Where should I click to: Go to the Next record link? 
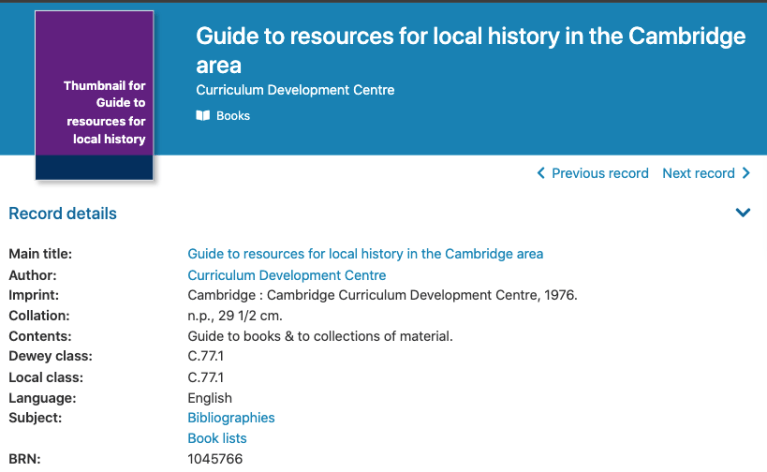[x=698, y=173]
